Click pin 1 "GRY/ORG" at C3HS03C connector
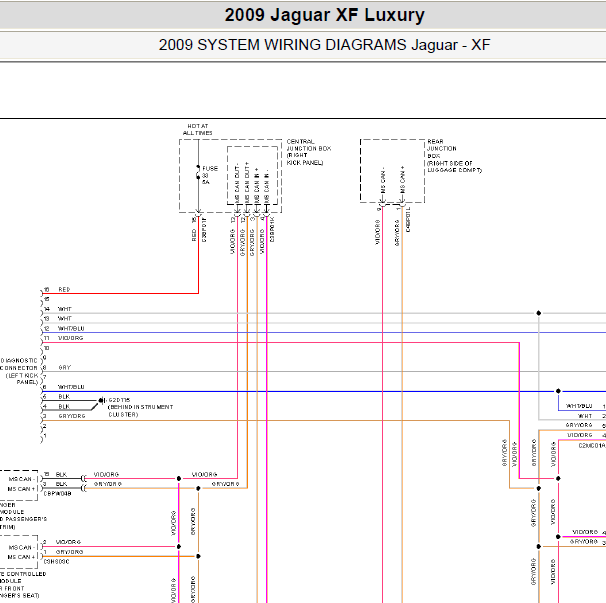 tap(69, 552)
